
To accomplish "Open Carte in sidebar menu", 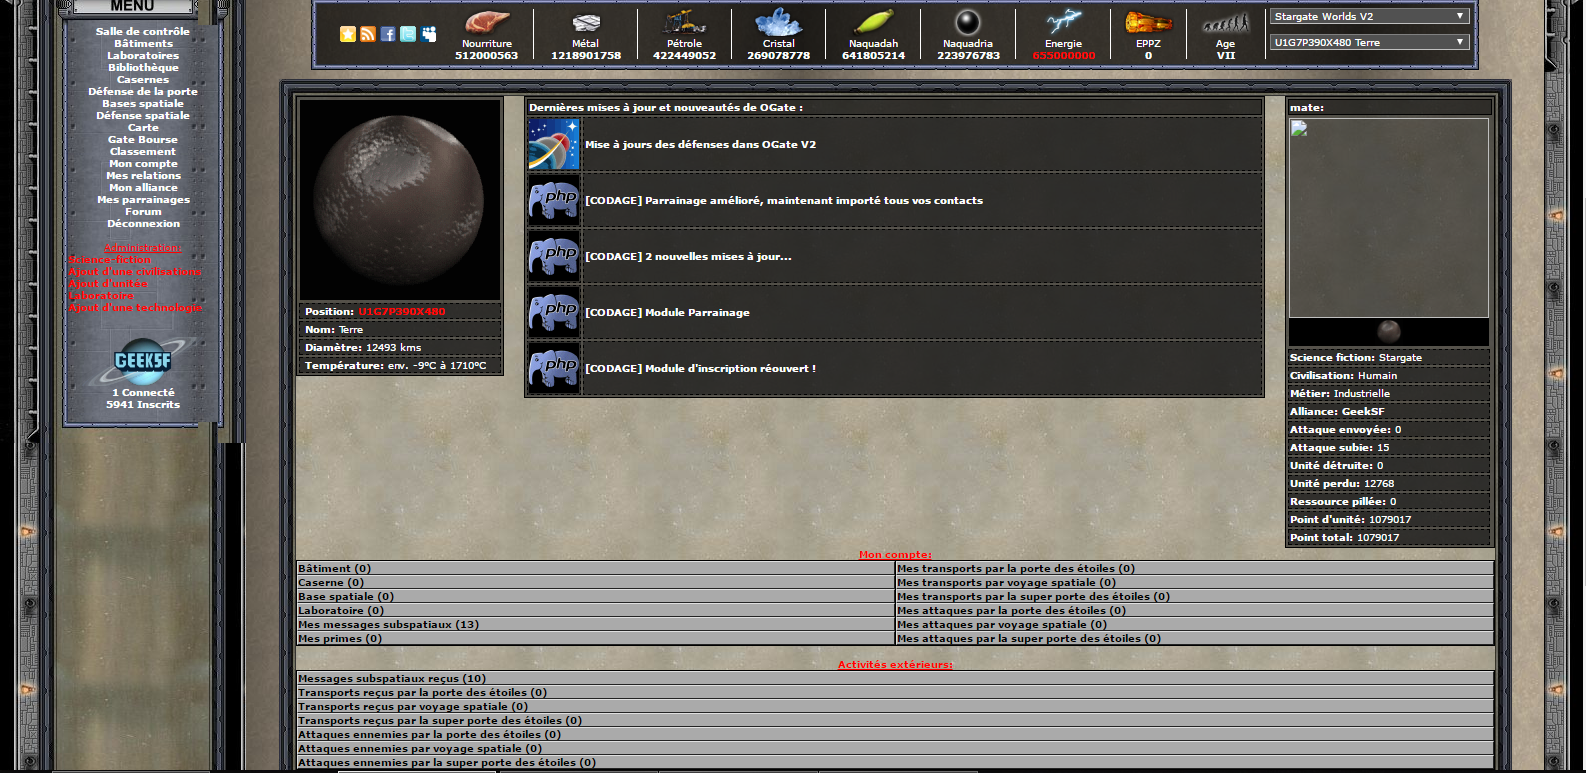I will 143,127.
